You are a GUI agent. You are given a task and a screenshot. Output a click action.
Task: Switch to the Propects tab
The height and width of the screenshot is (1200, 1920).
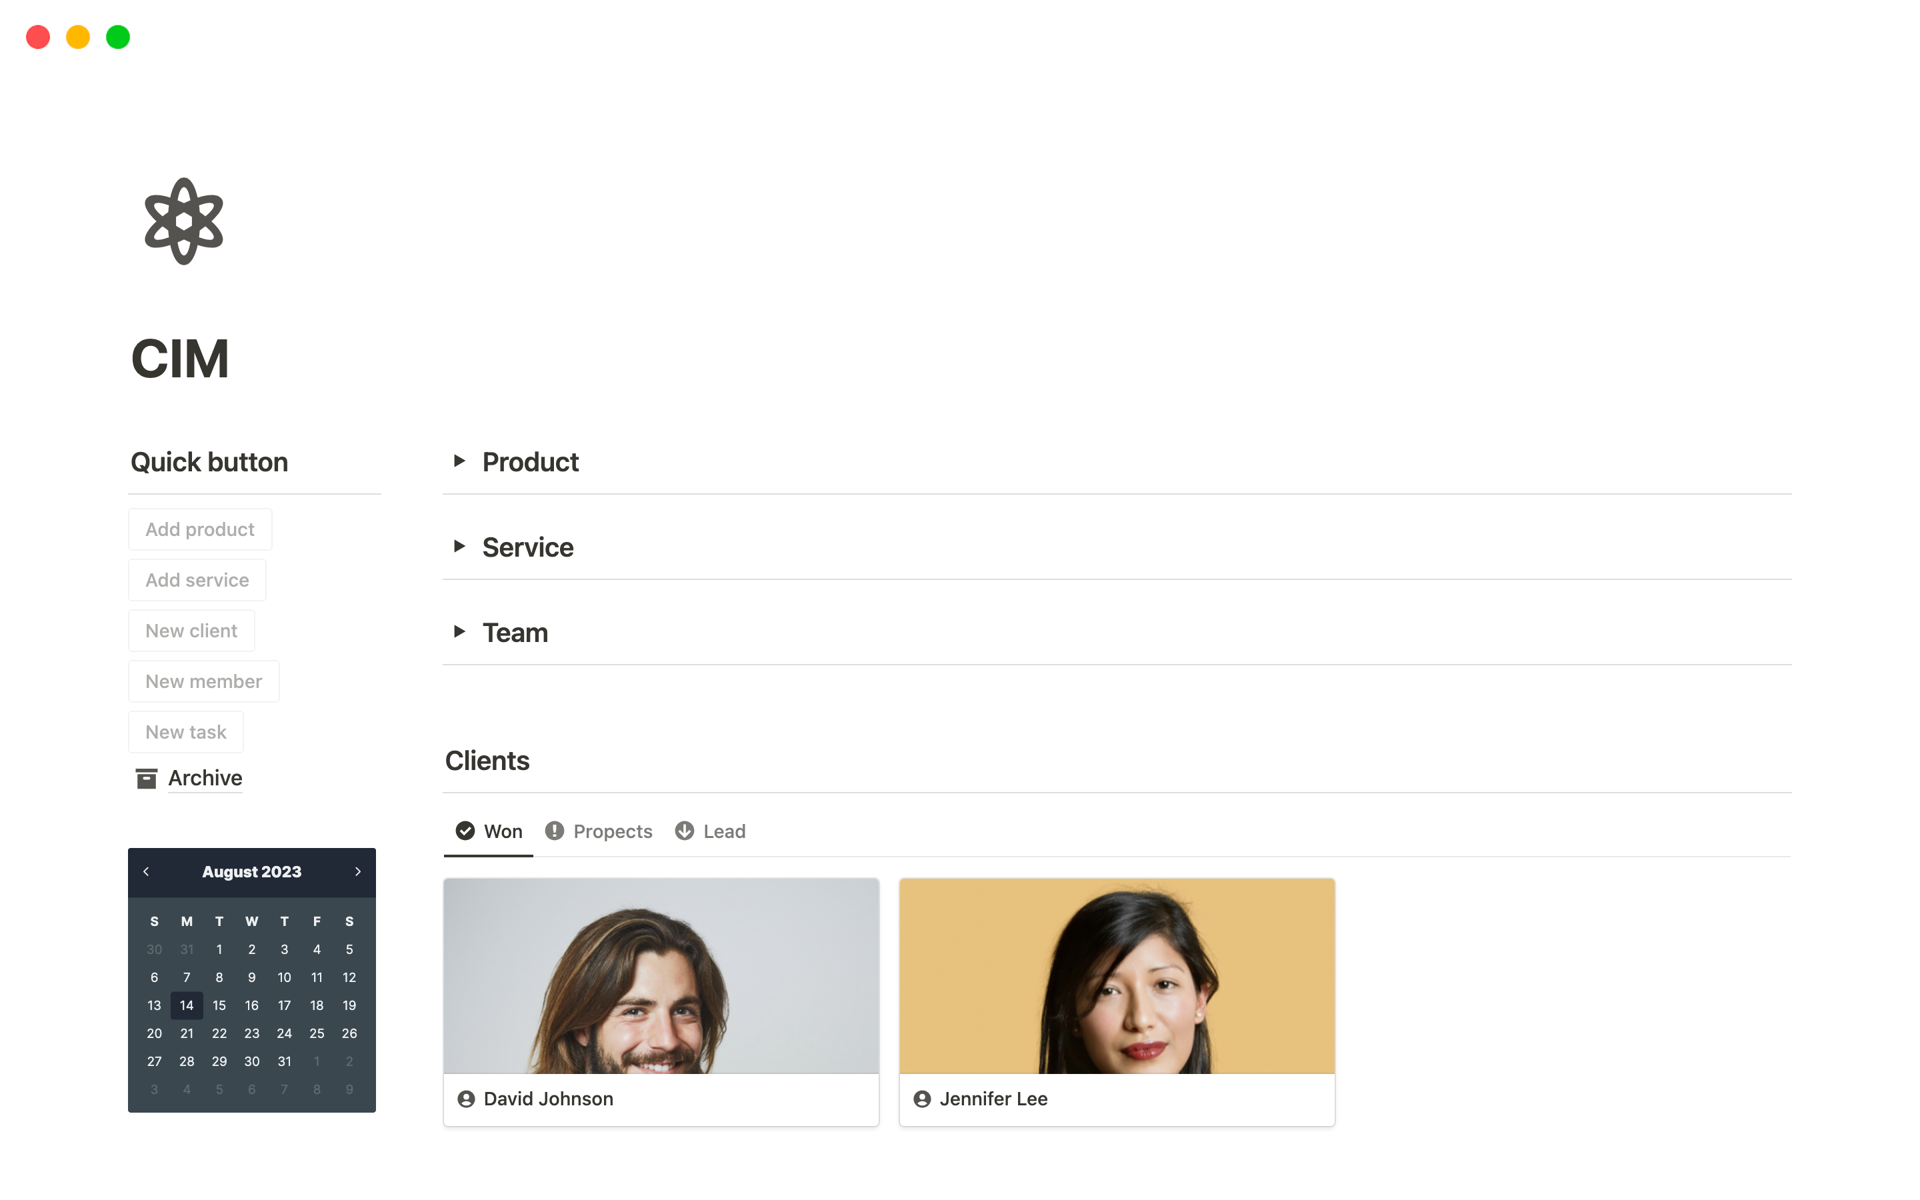[x=612, y=831]
